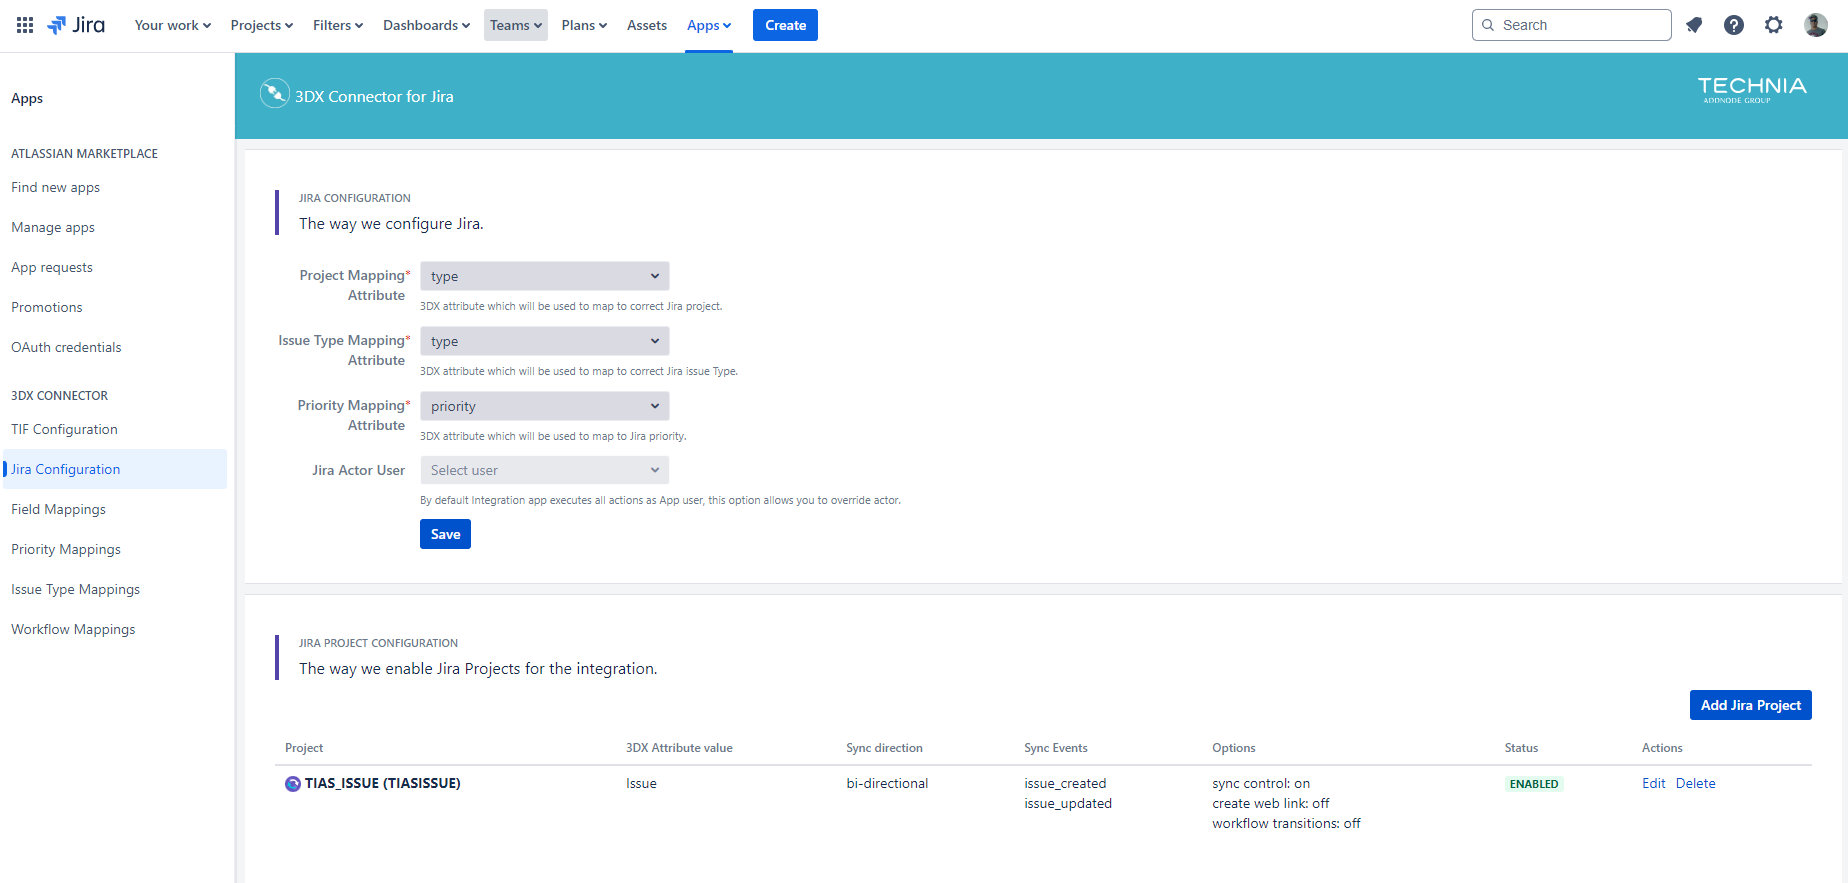Open Manage apps in sidebar
Image resolution: width=1848 pixels, height=883 pixels.
[53, 227]
